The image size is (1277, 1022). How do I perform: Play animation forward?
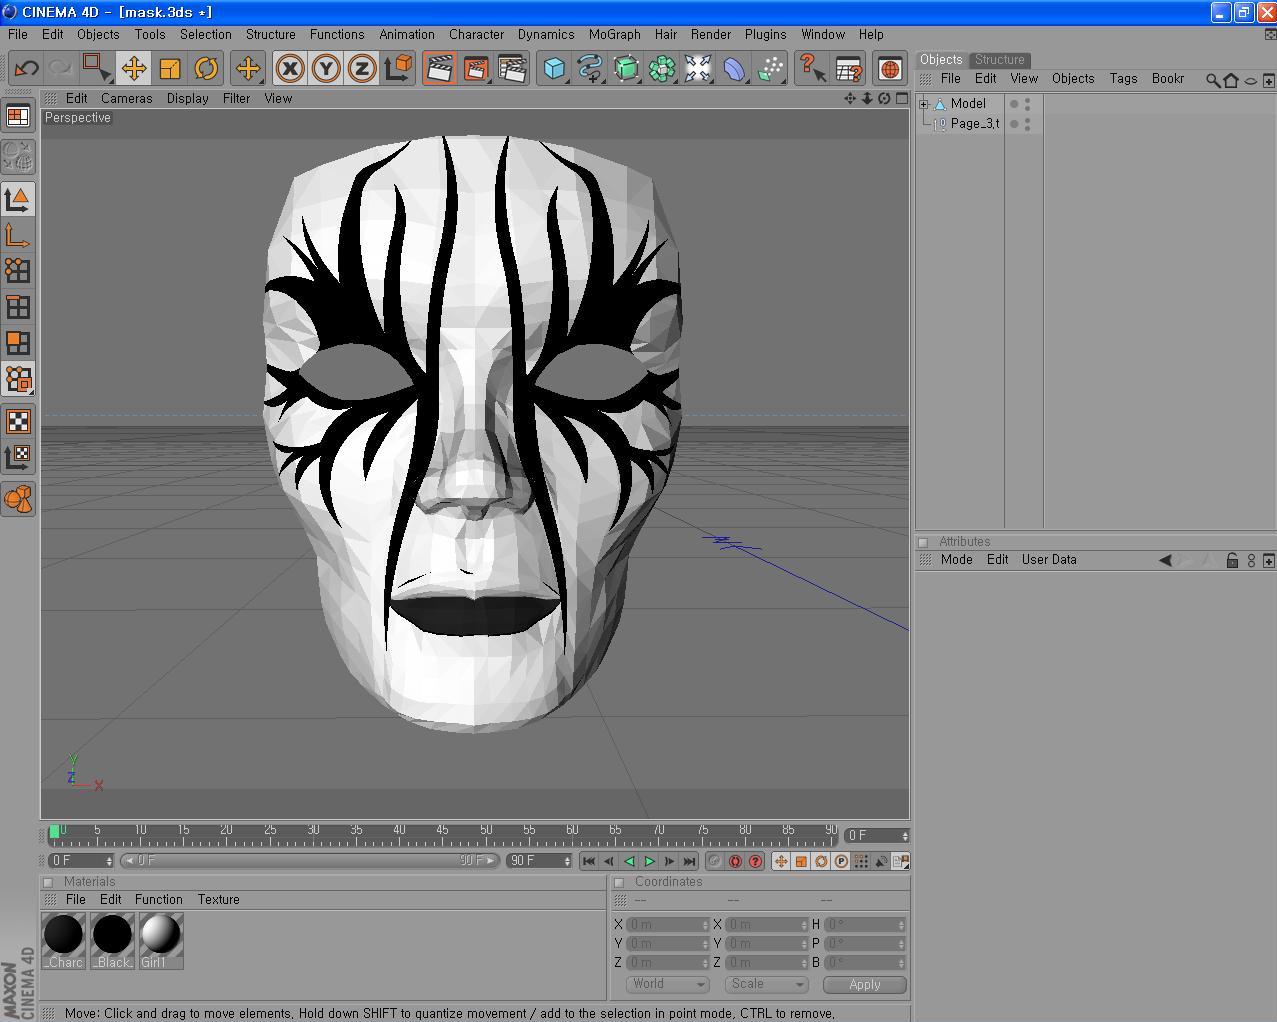click(649, 861)
